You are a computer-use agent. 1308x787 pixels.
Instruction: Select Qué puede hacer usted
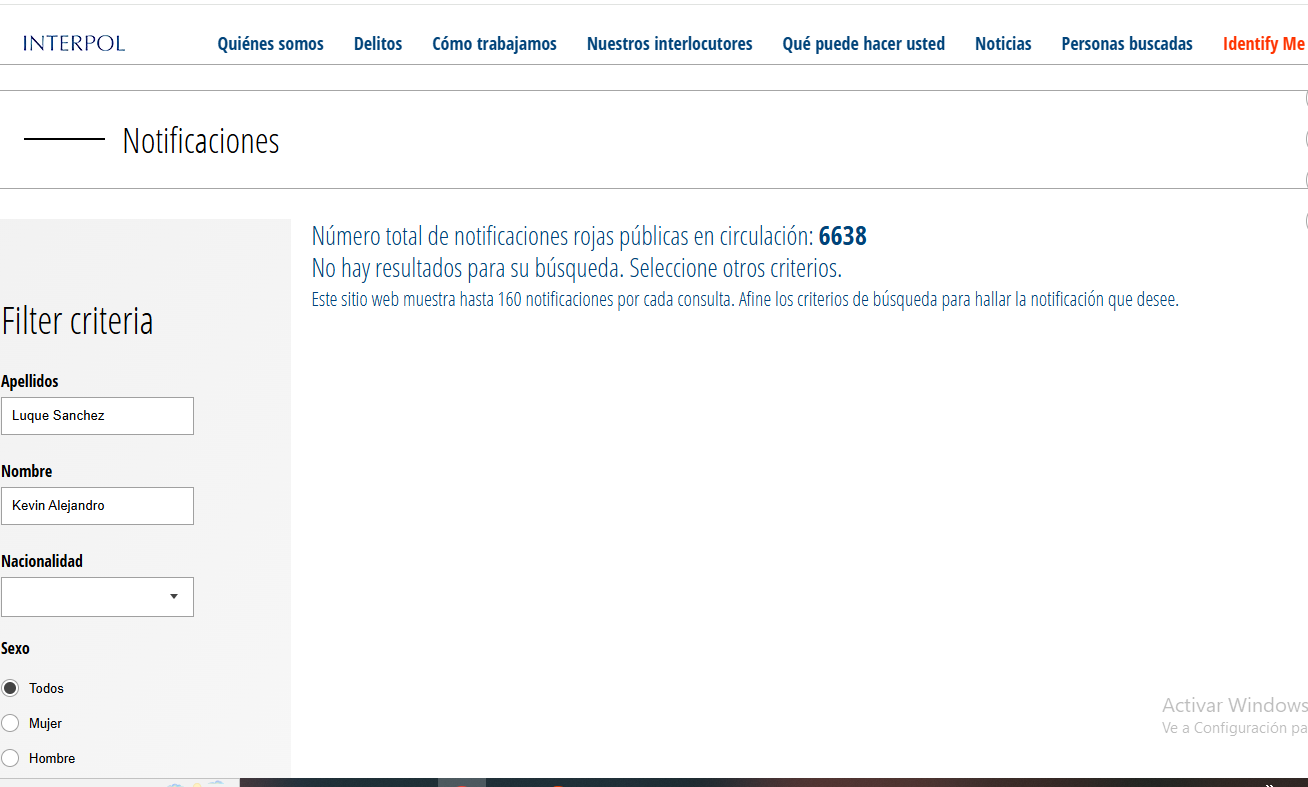pyautogui.click(x=863, y=44)
